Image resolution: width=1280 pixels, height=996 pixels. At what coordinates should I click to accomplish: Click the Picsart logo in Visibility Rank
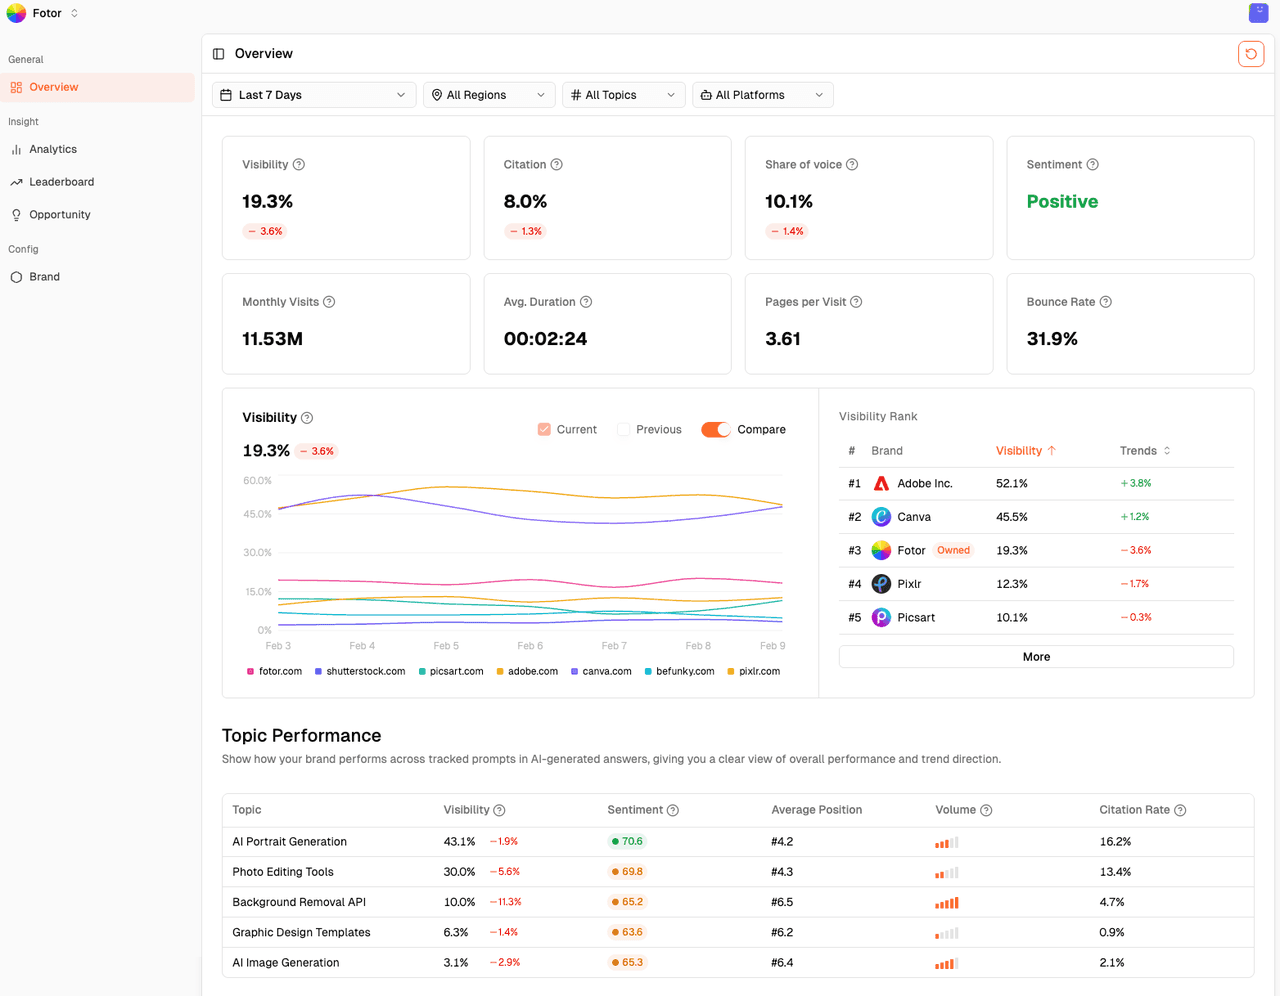[x=881, y=618]
